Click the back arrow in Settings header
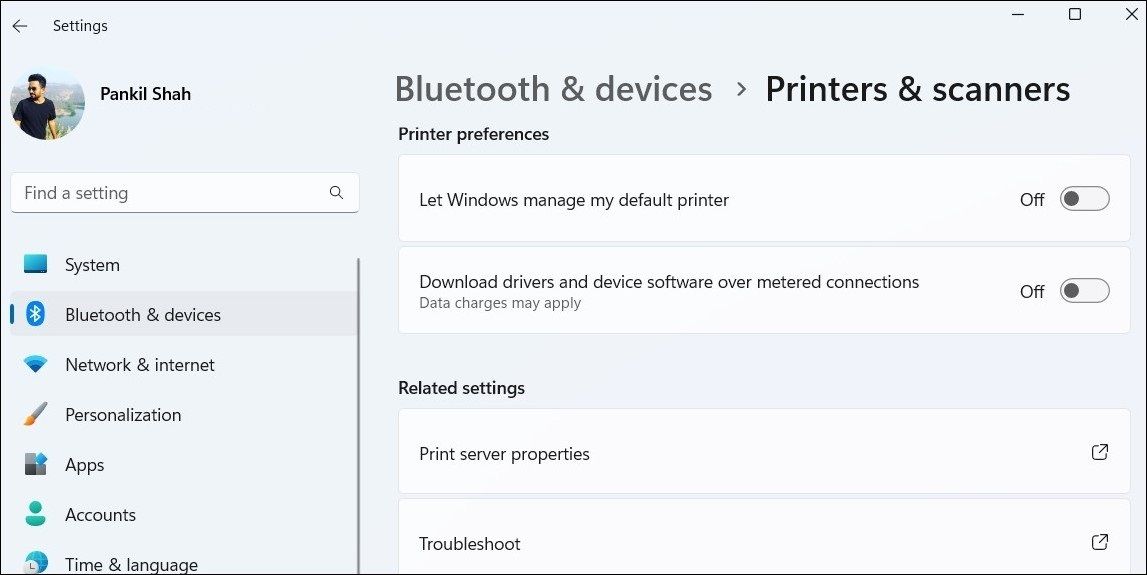The width and height of the screenshot is (1147, 575). pos(20,26)
